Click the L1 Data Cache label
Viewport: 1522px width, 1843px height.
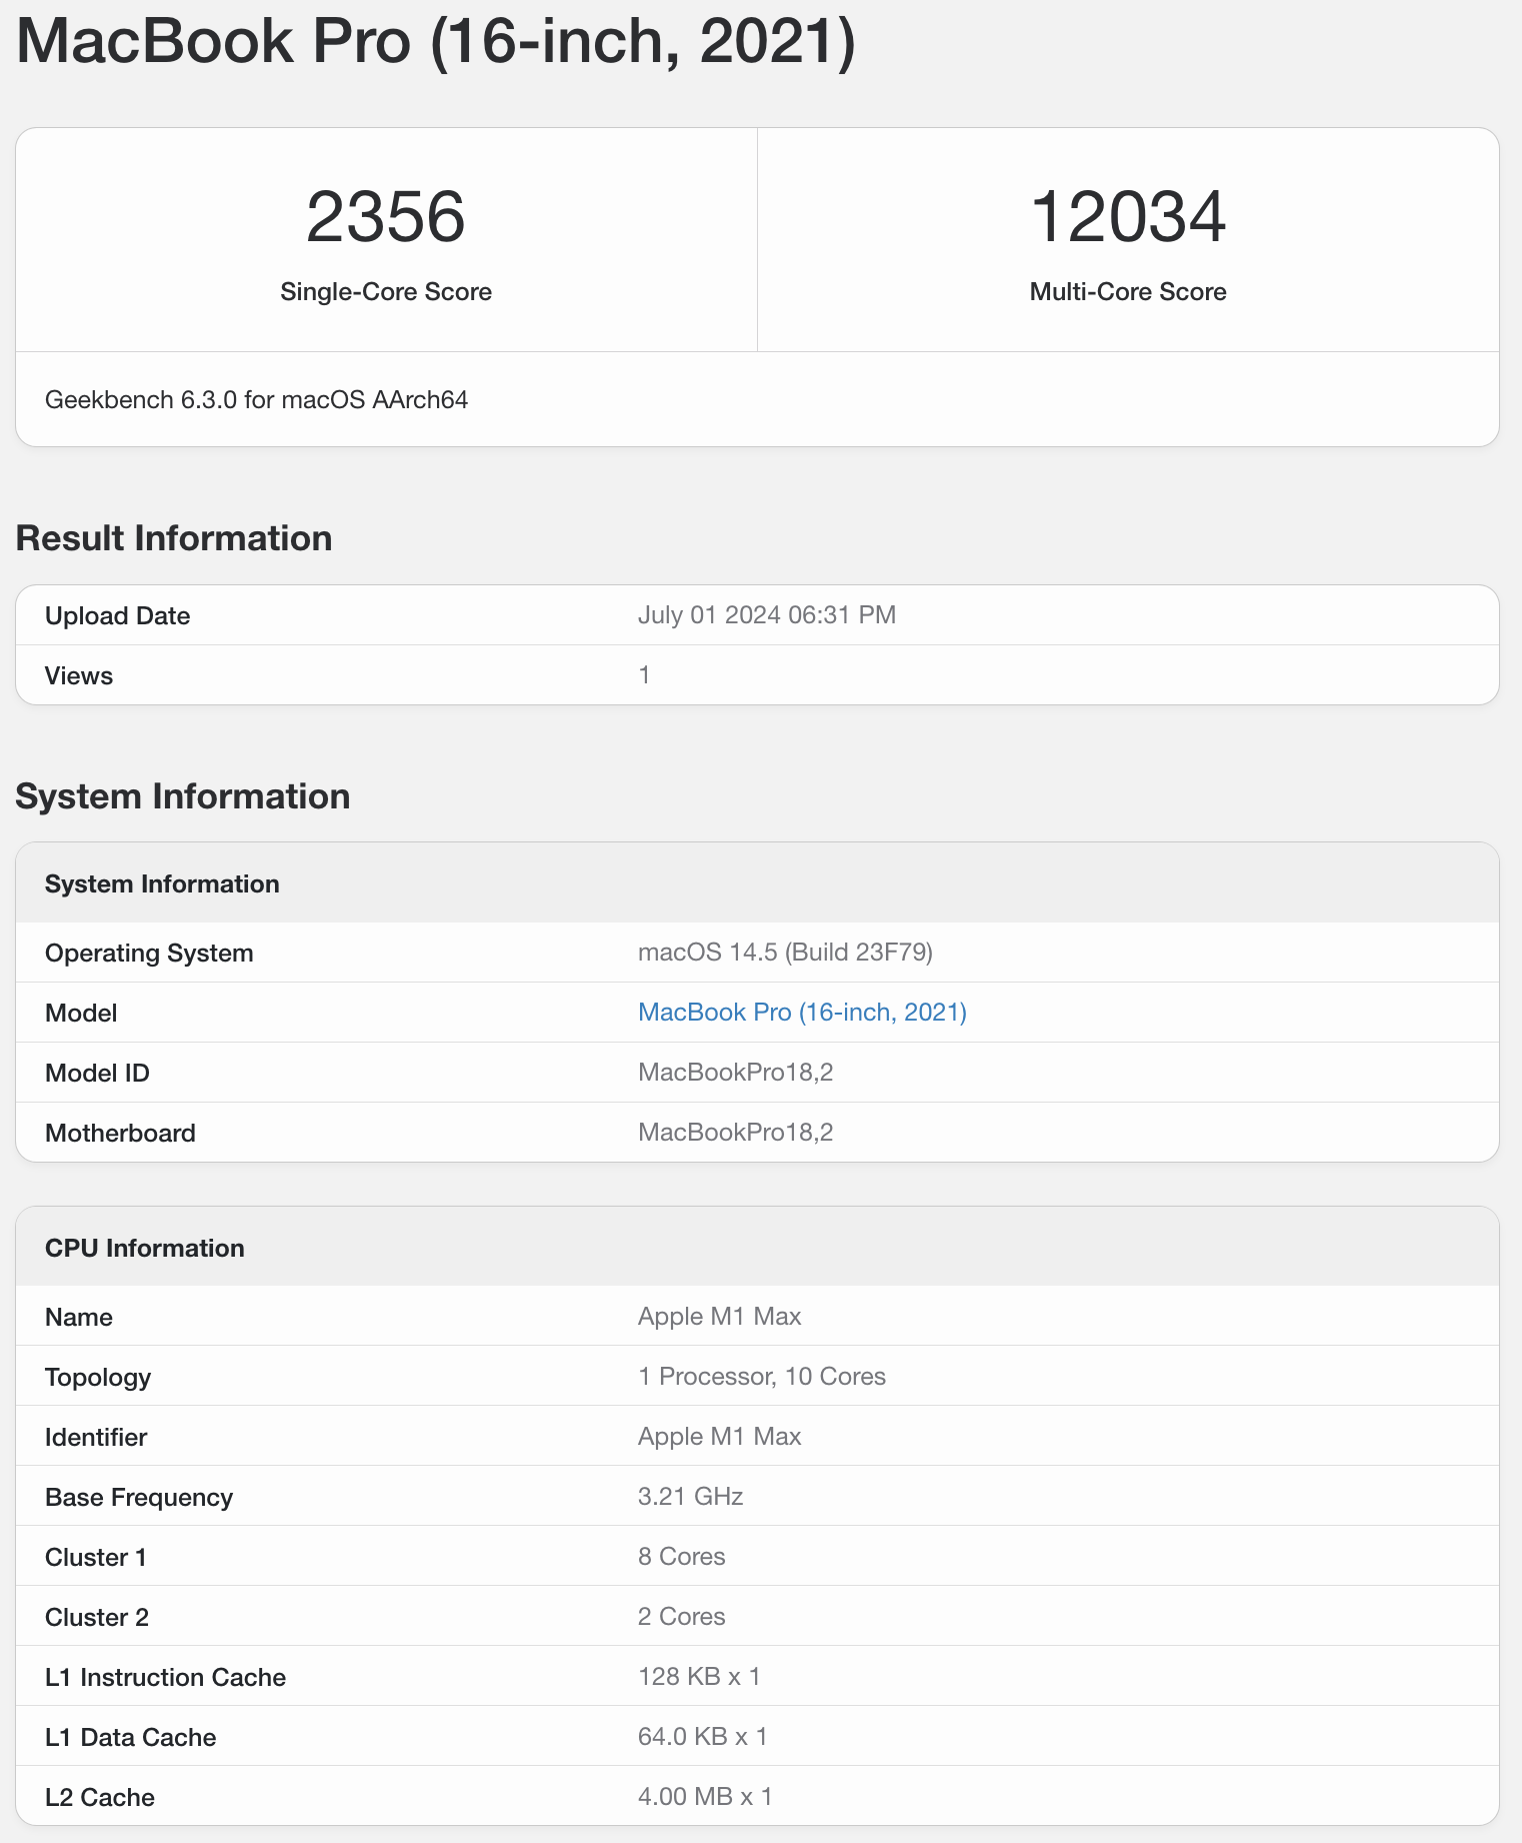[131, 1737]
